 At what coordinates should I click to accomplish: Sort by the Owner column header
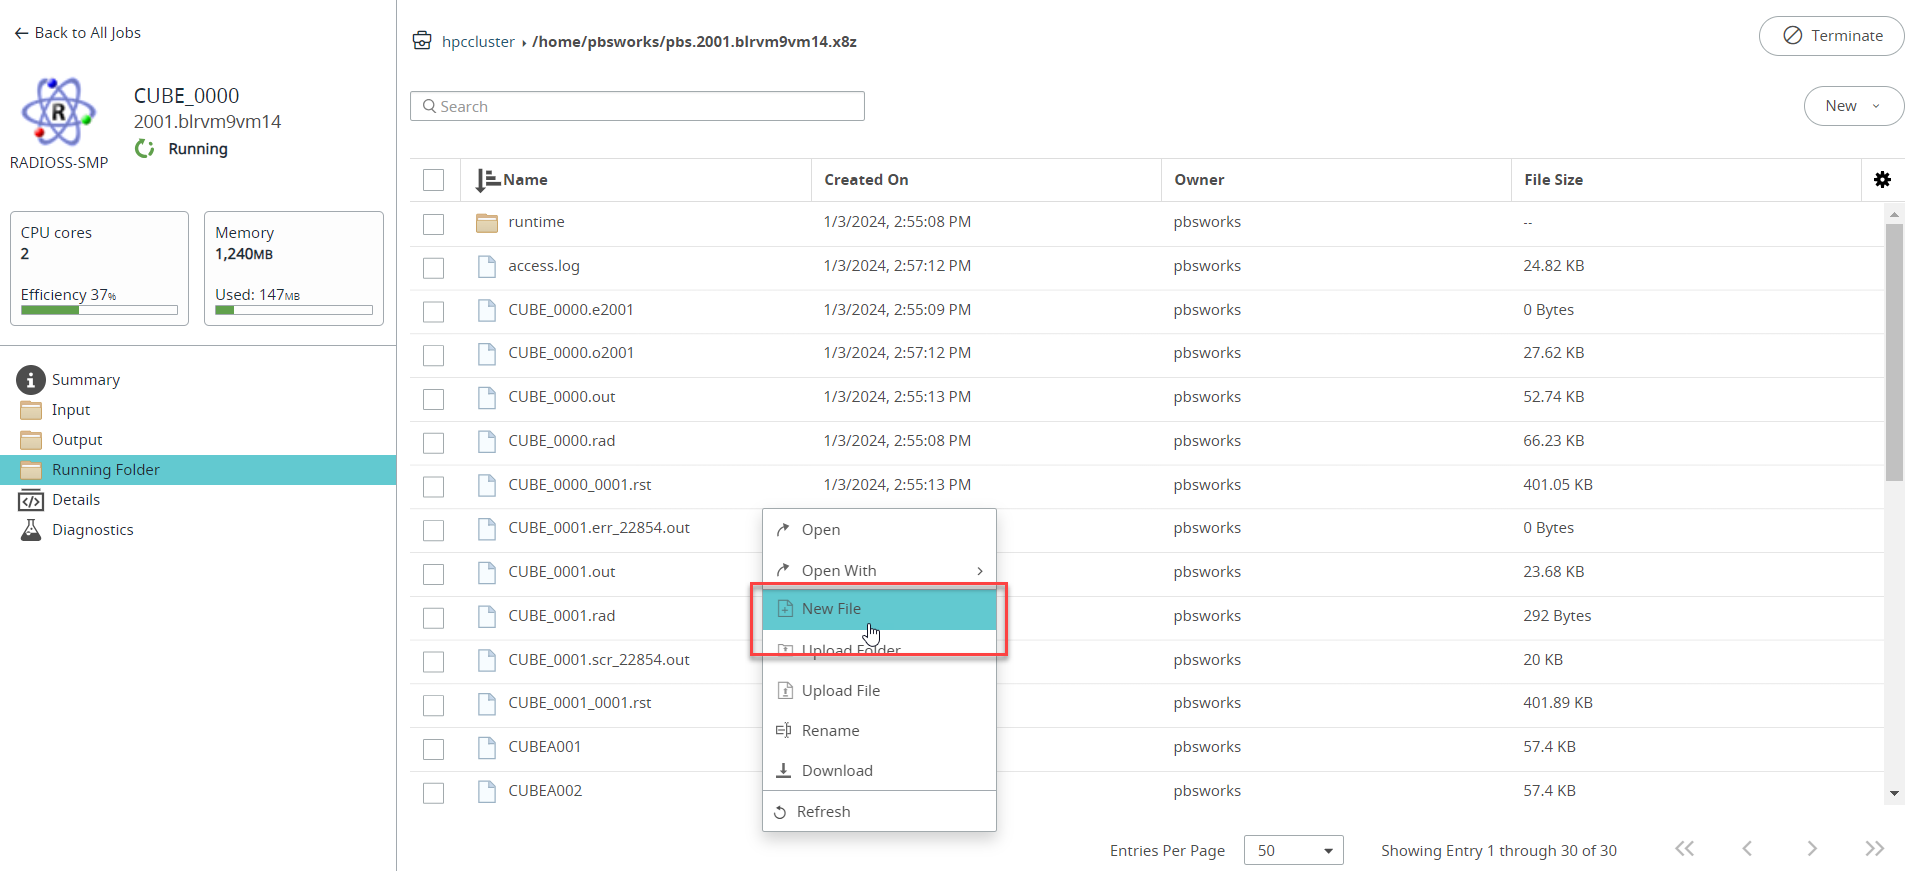(1199, 180)
